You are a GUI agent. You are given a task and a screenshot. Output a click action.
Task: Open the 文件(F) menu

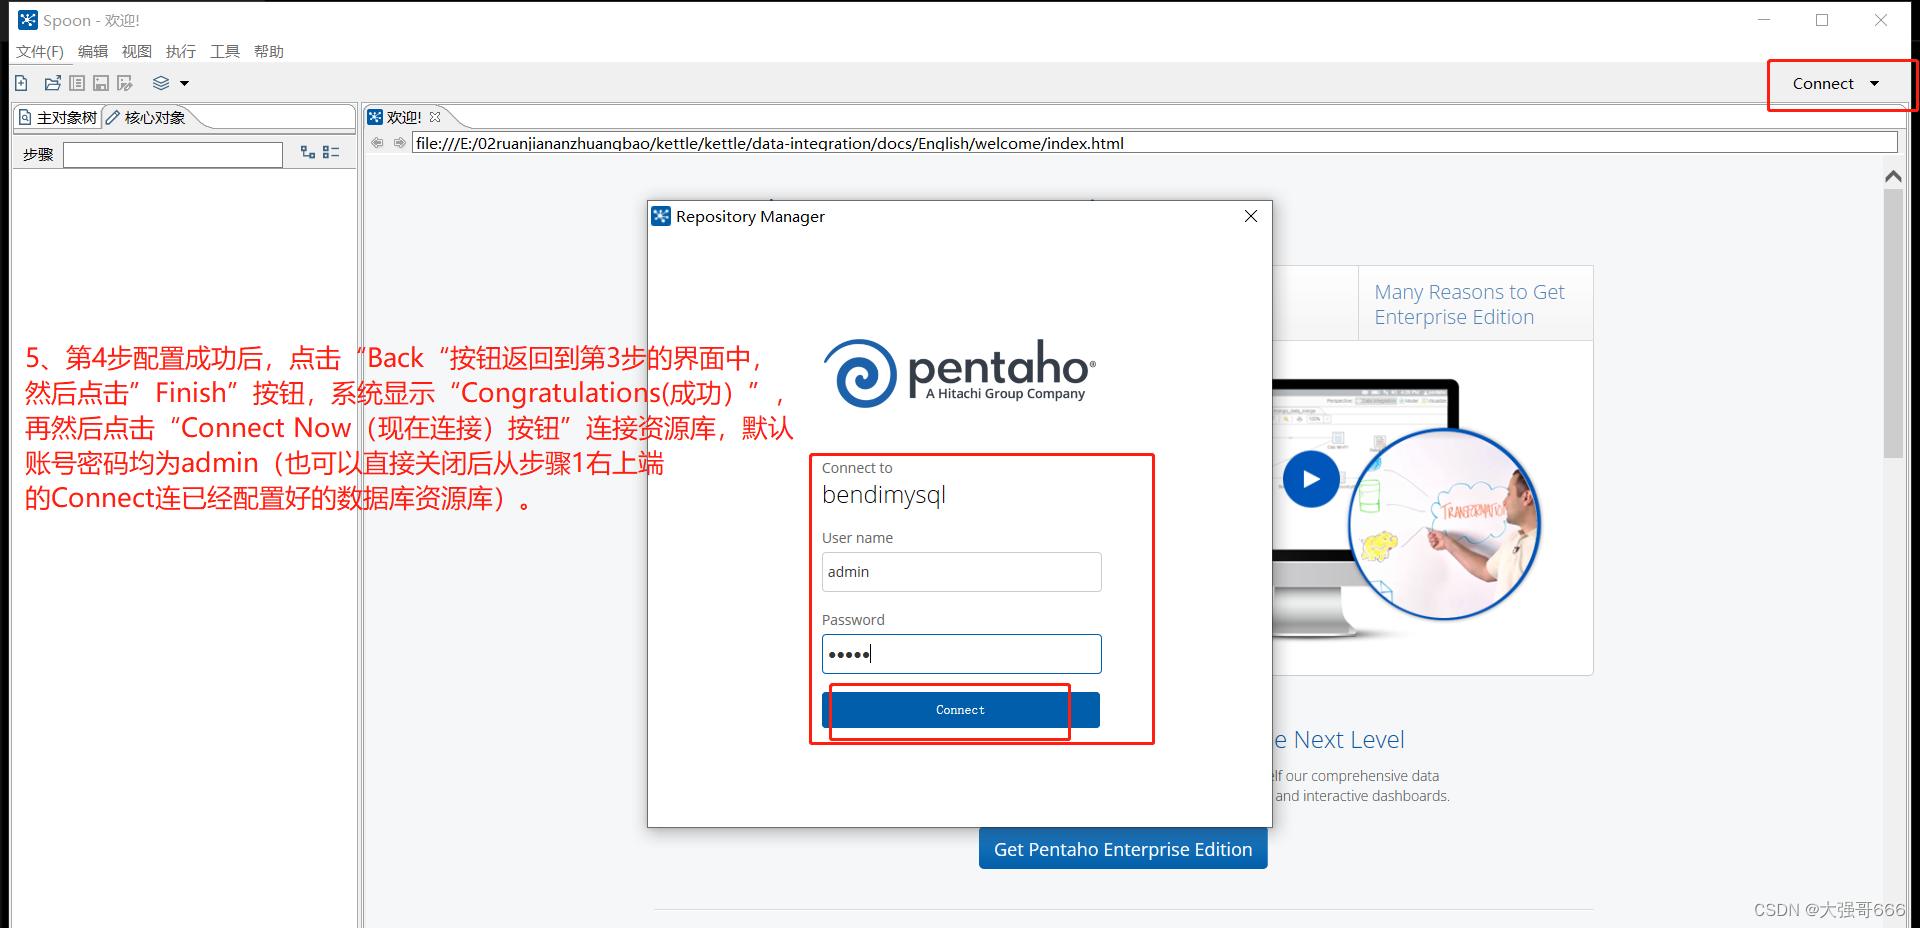pos(40,51)
